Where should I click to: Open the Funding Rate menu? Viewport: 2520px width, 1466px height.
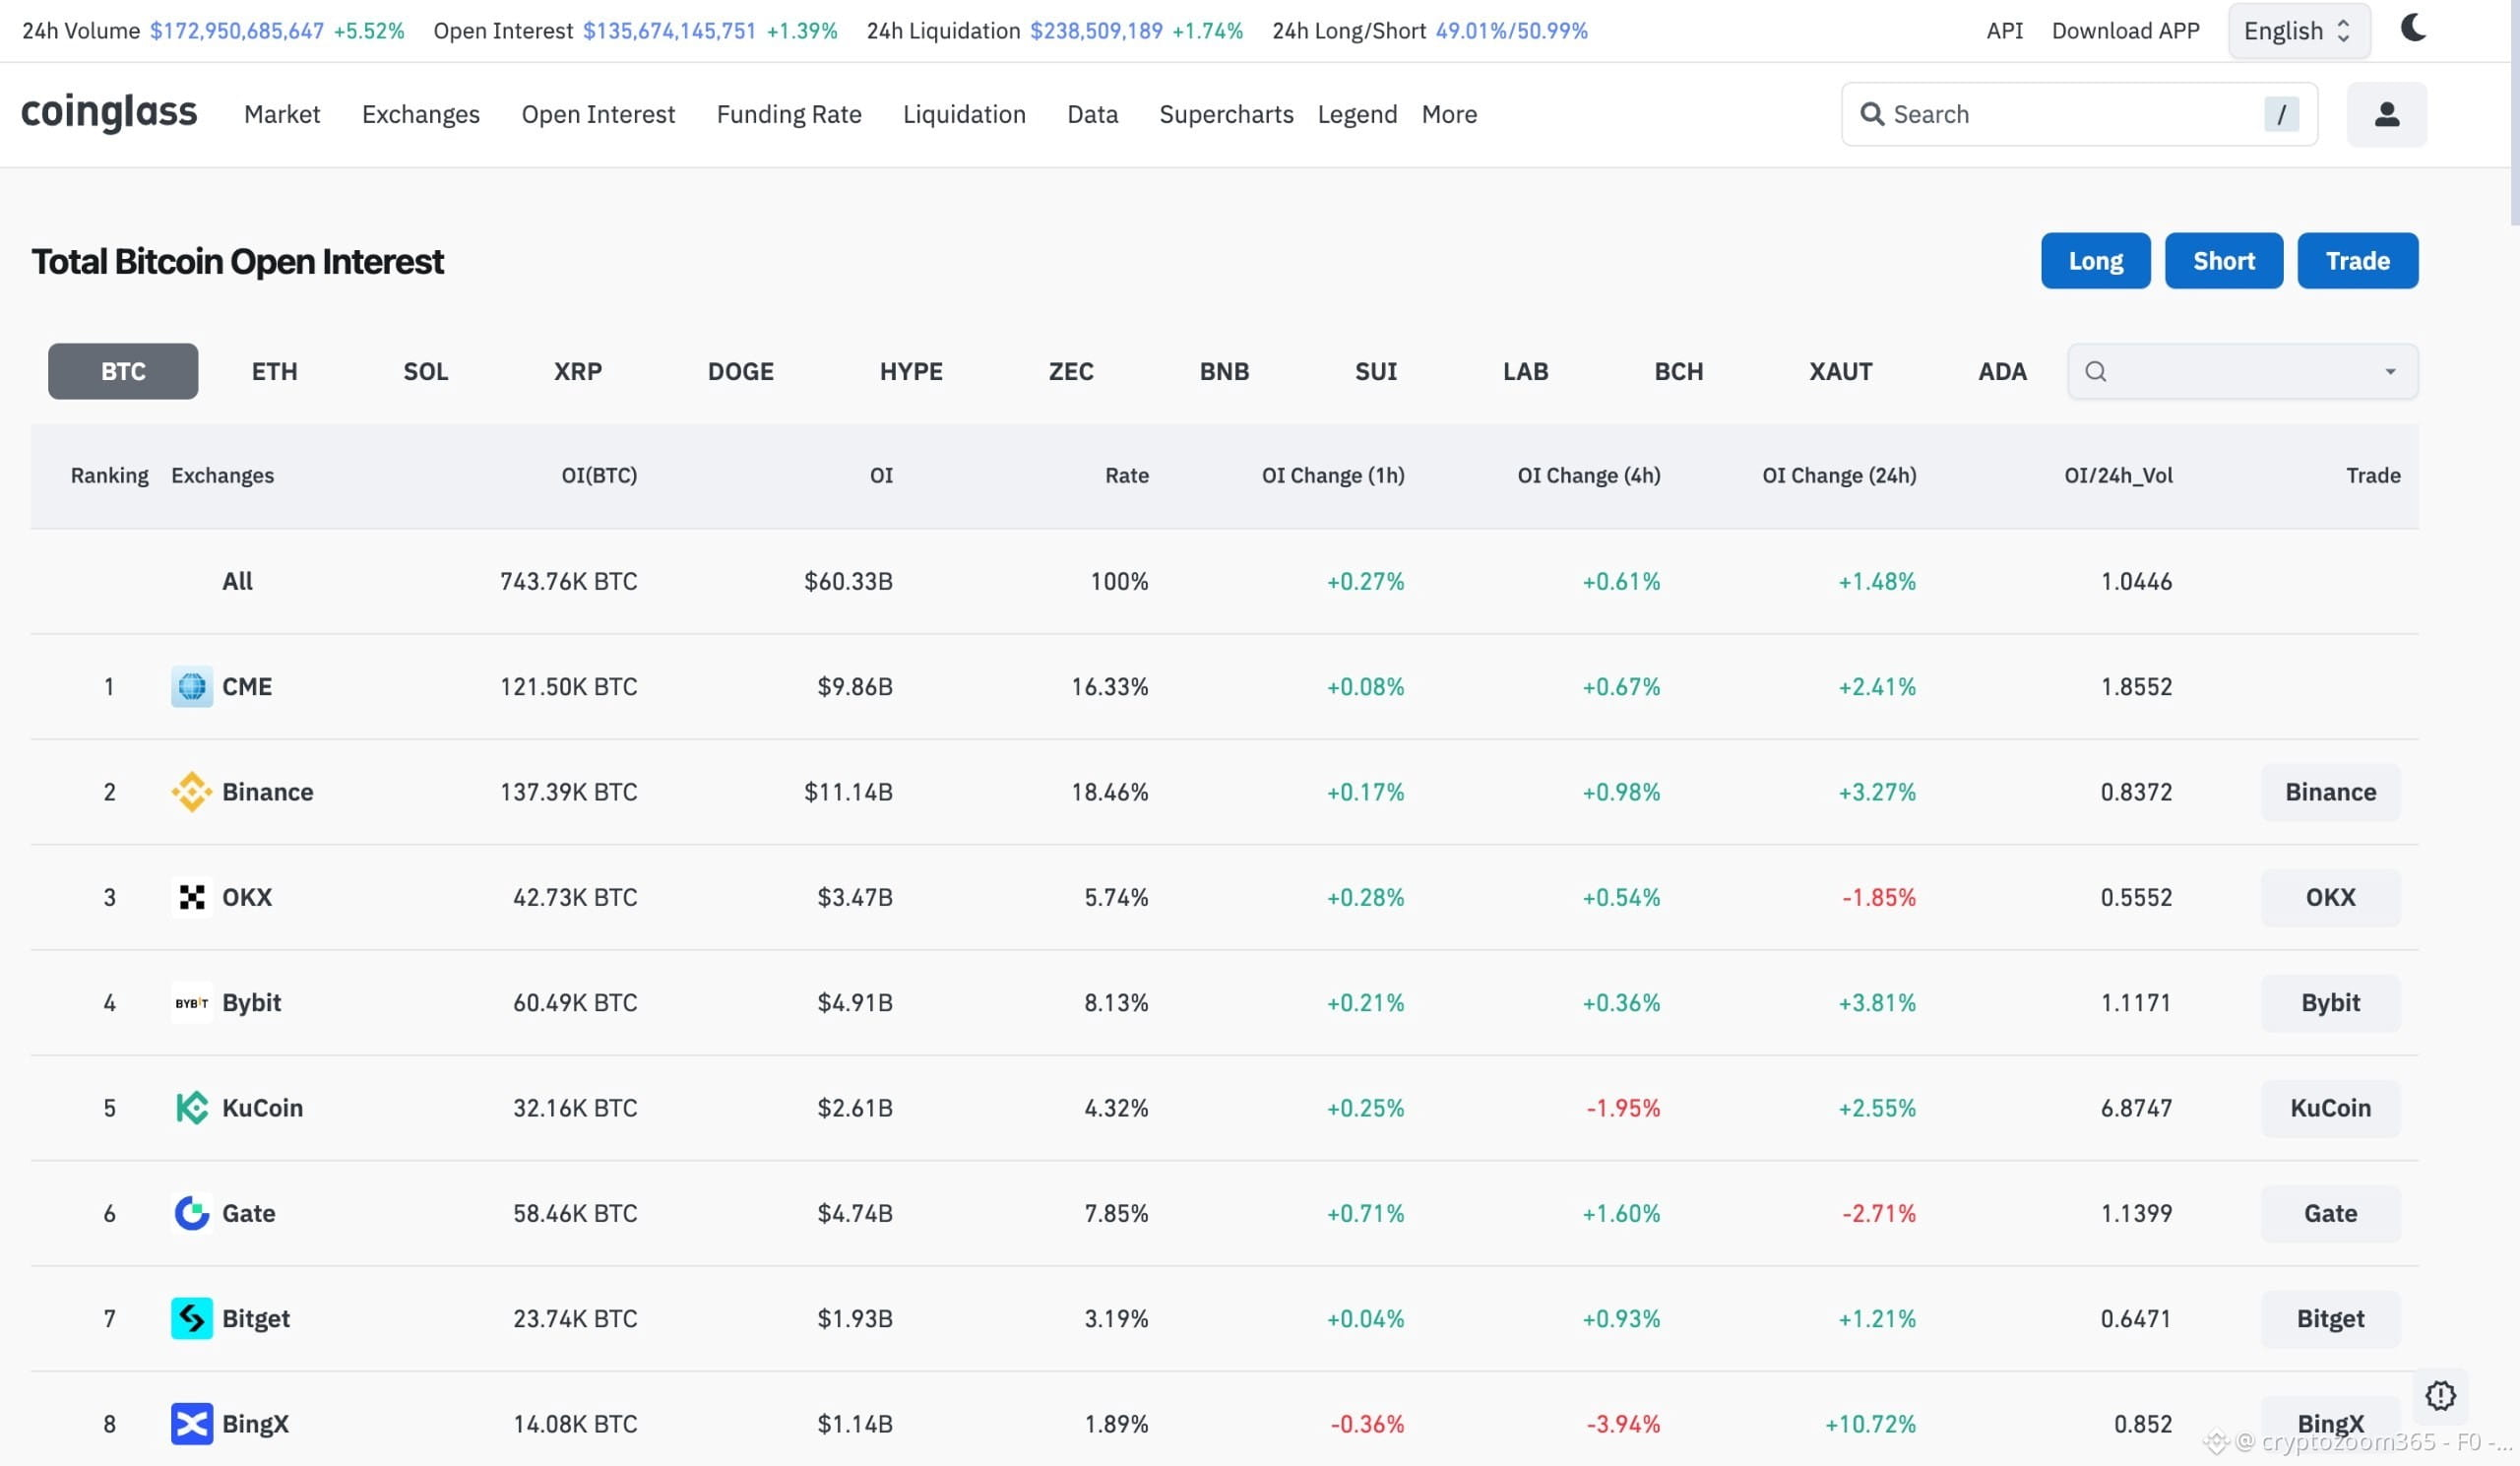click(x=788, y=114)
